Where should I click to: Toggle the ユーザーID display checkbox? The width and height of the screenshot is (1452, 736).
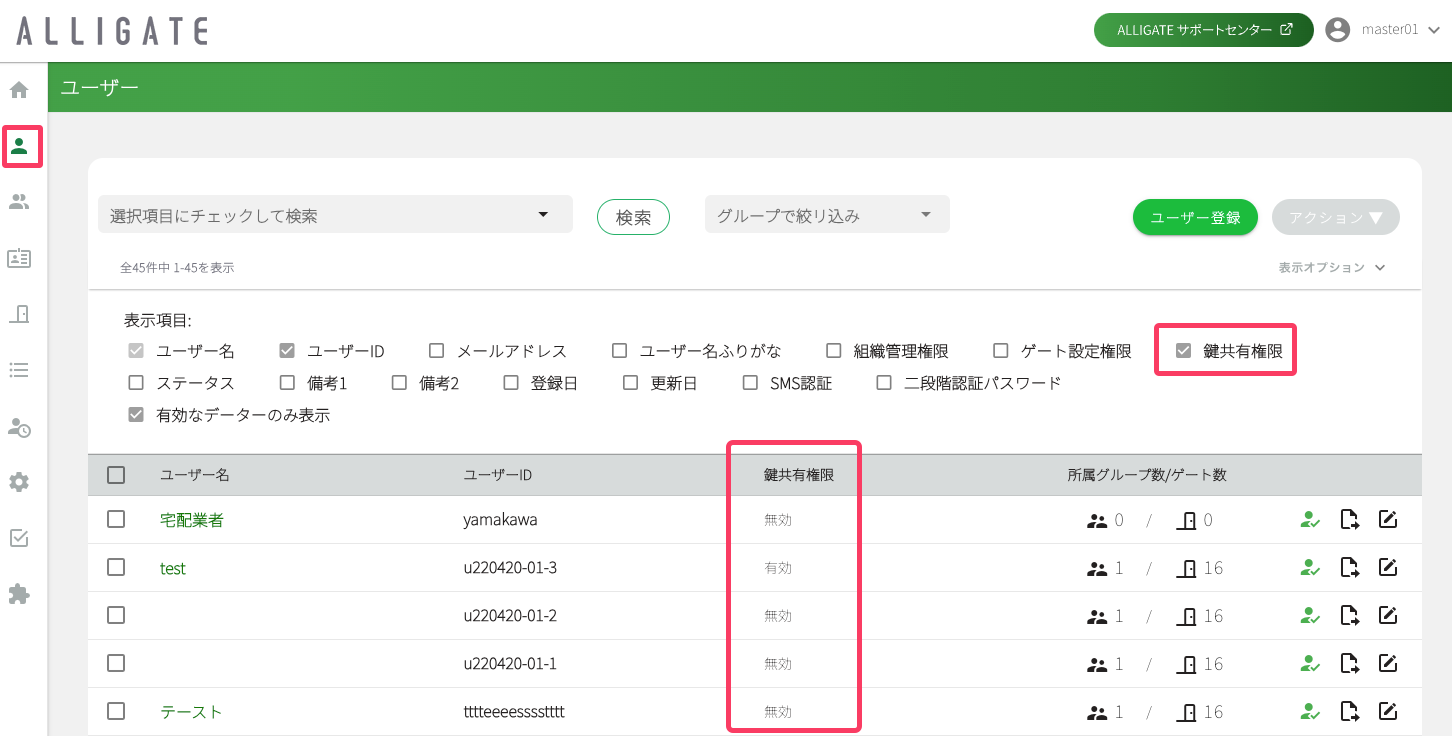tap(287, 351)
